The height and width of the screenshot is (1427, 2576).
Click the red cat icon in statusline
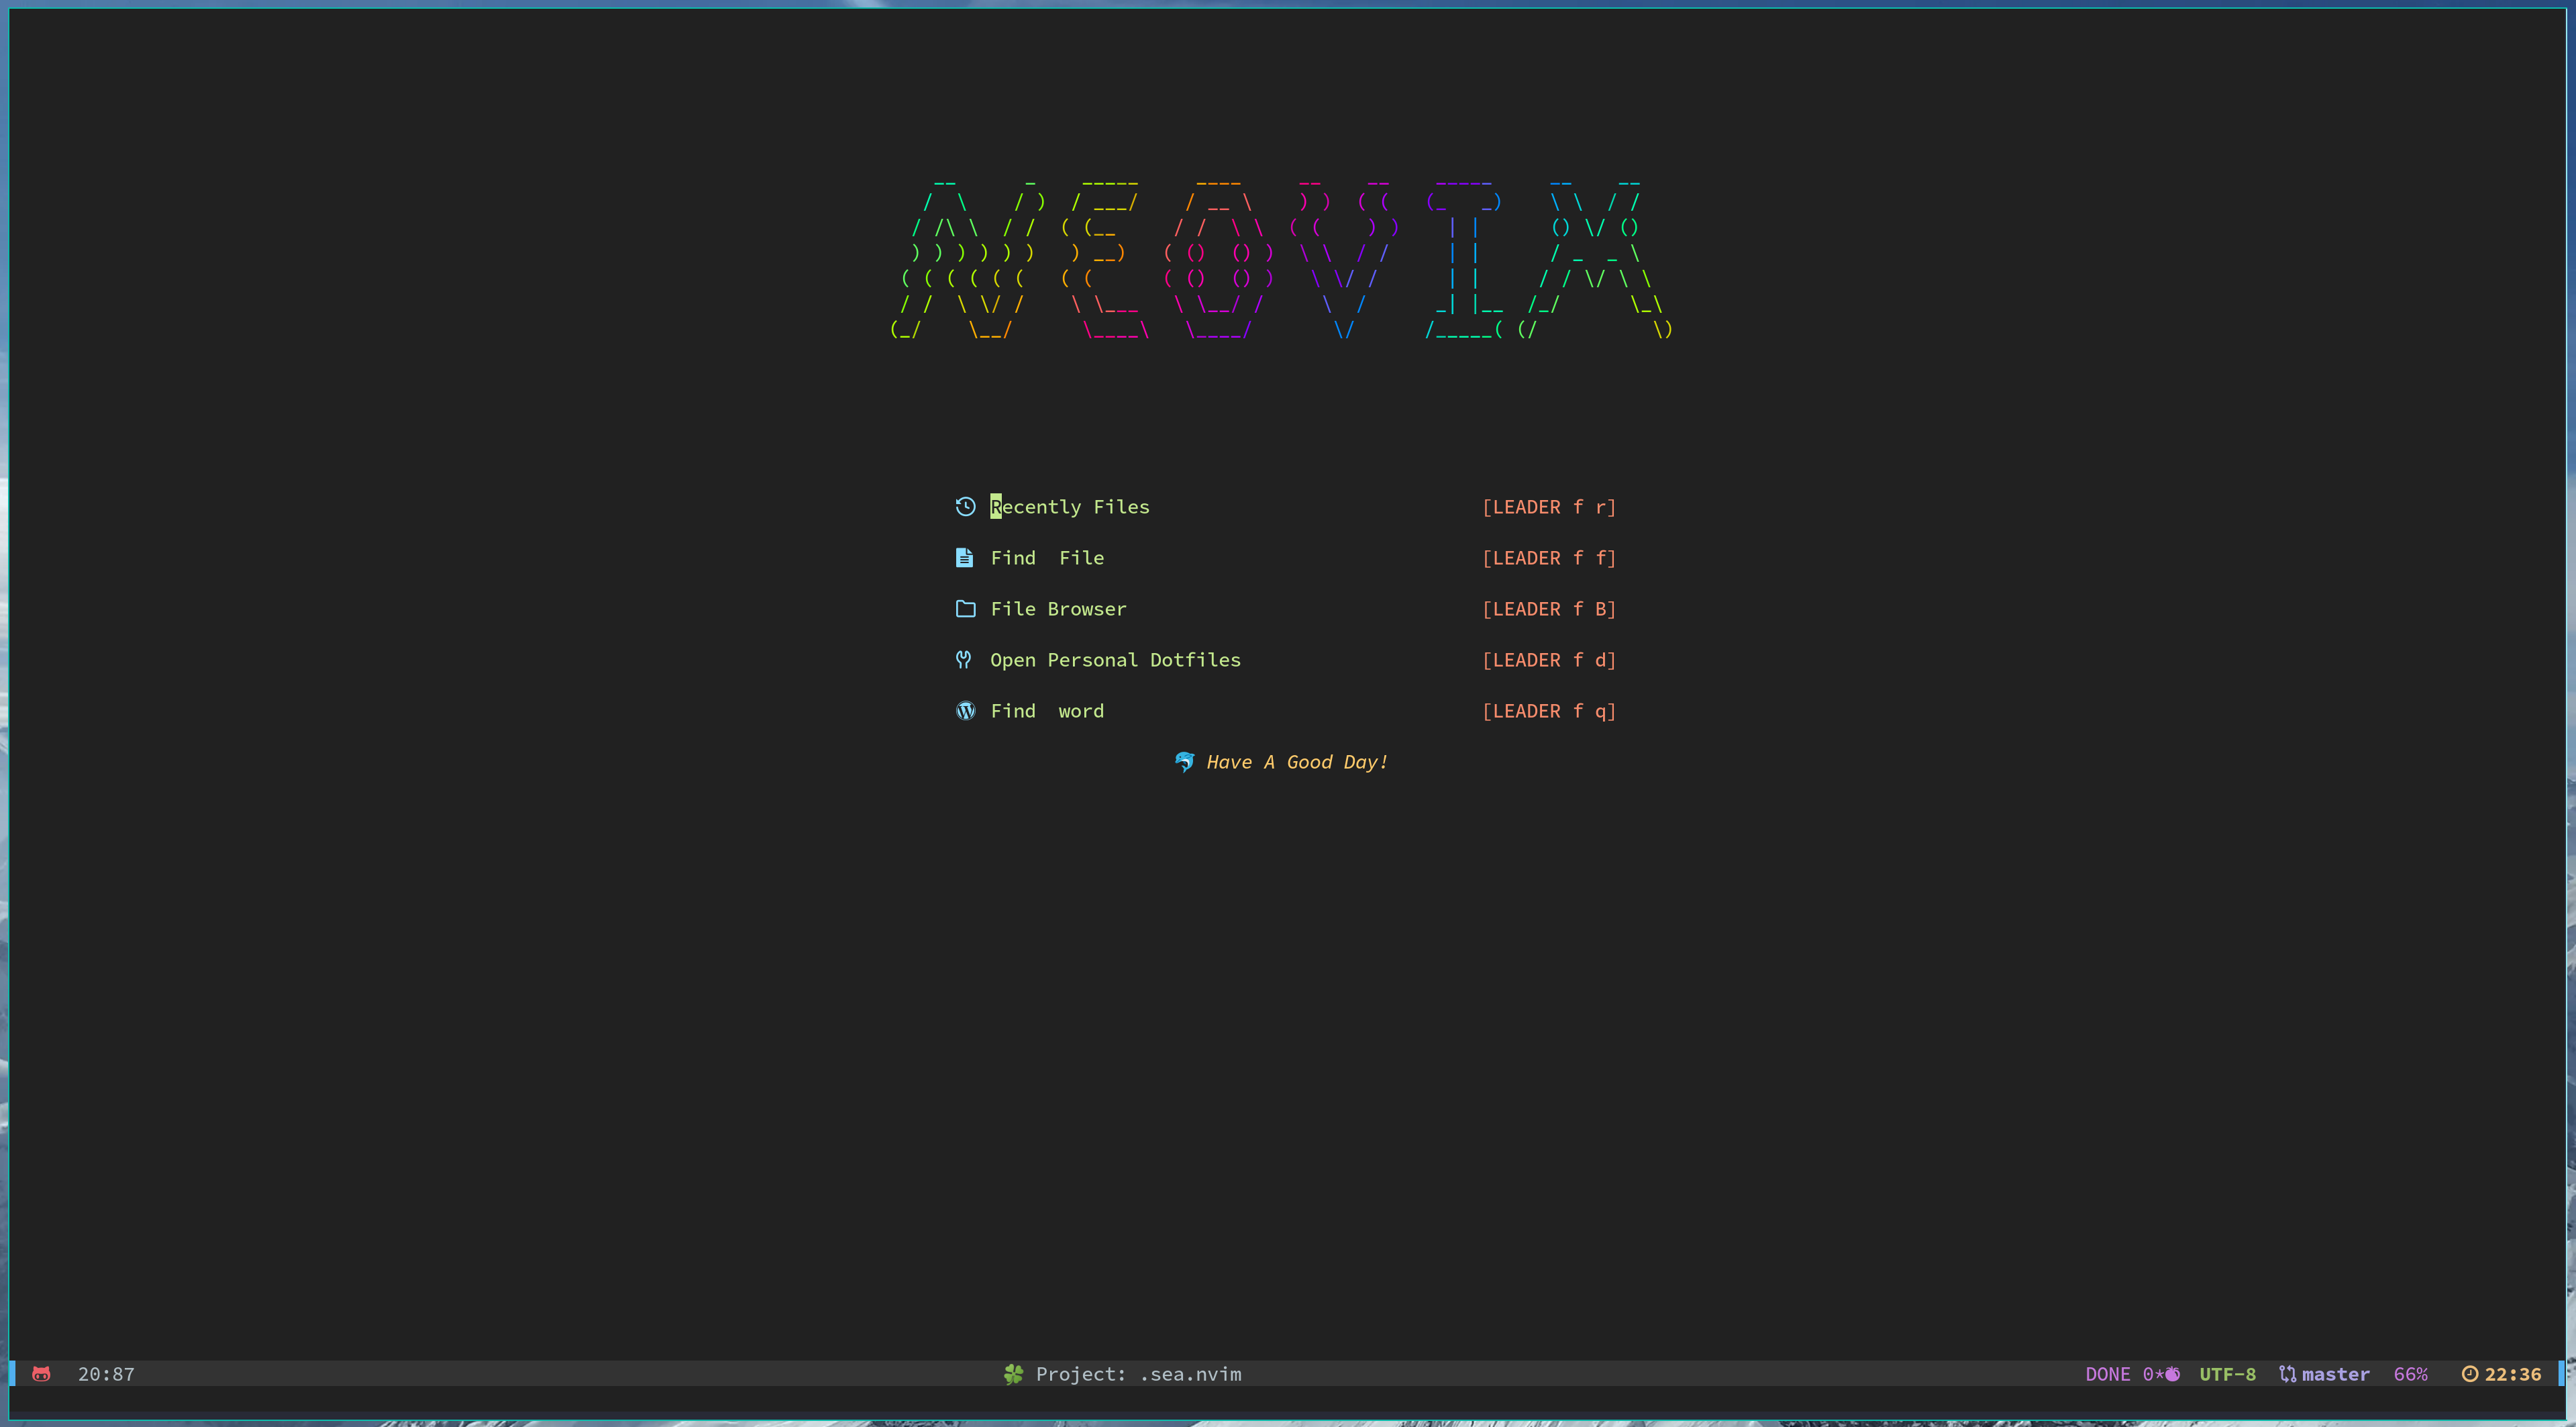41,1374
